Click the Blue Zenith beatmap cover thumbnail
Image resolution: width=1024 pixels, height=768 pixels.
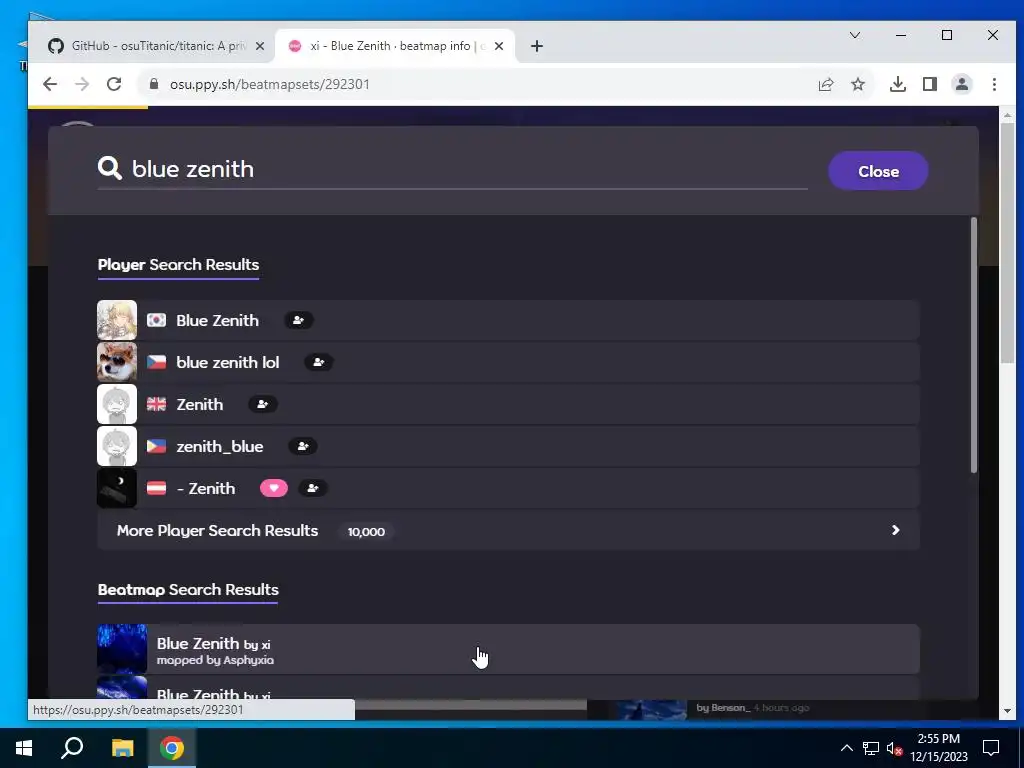pos(122,649)
